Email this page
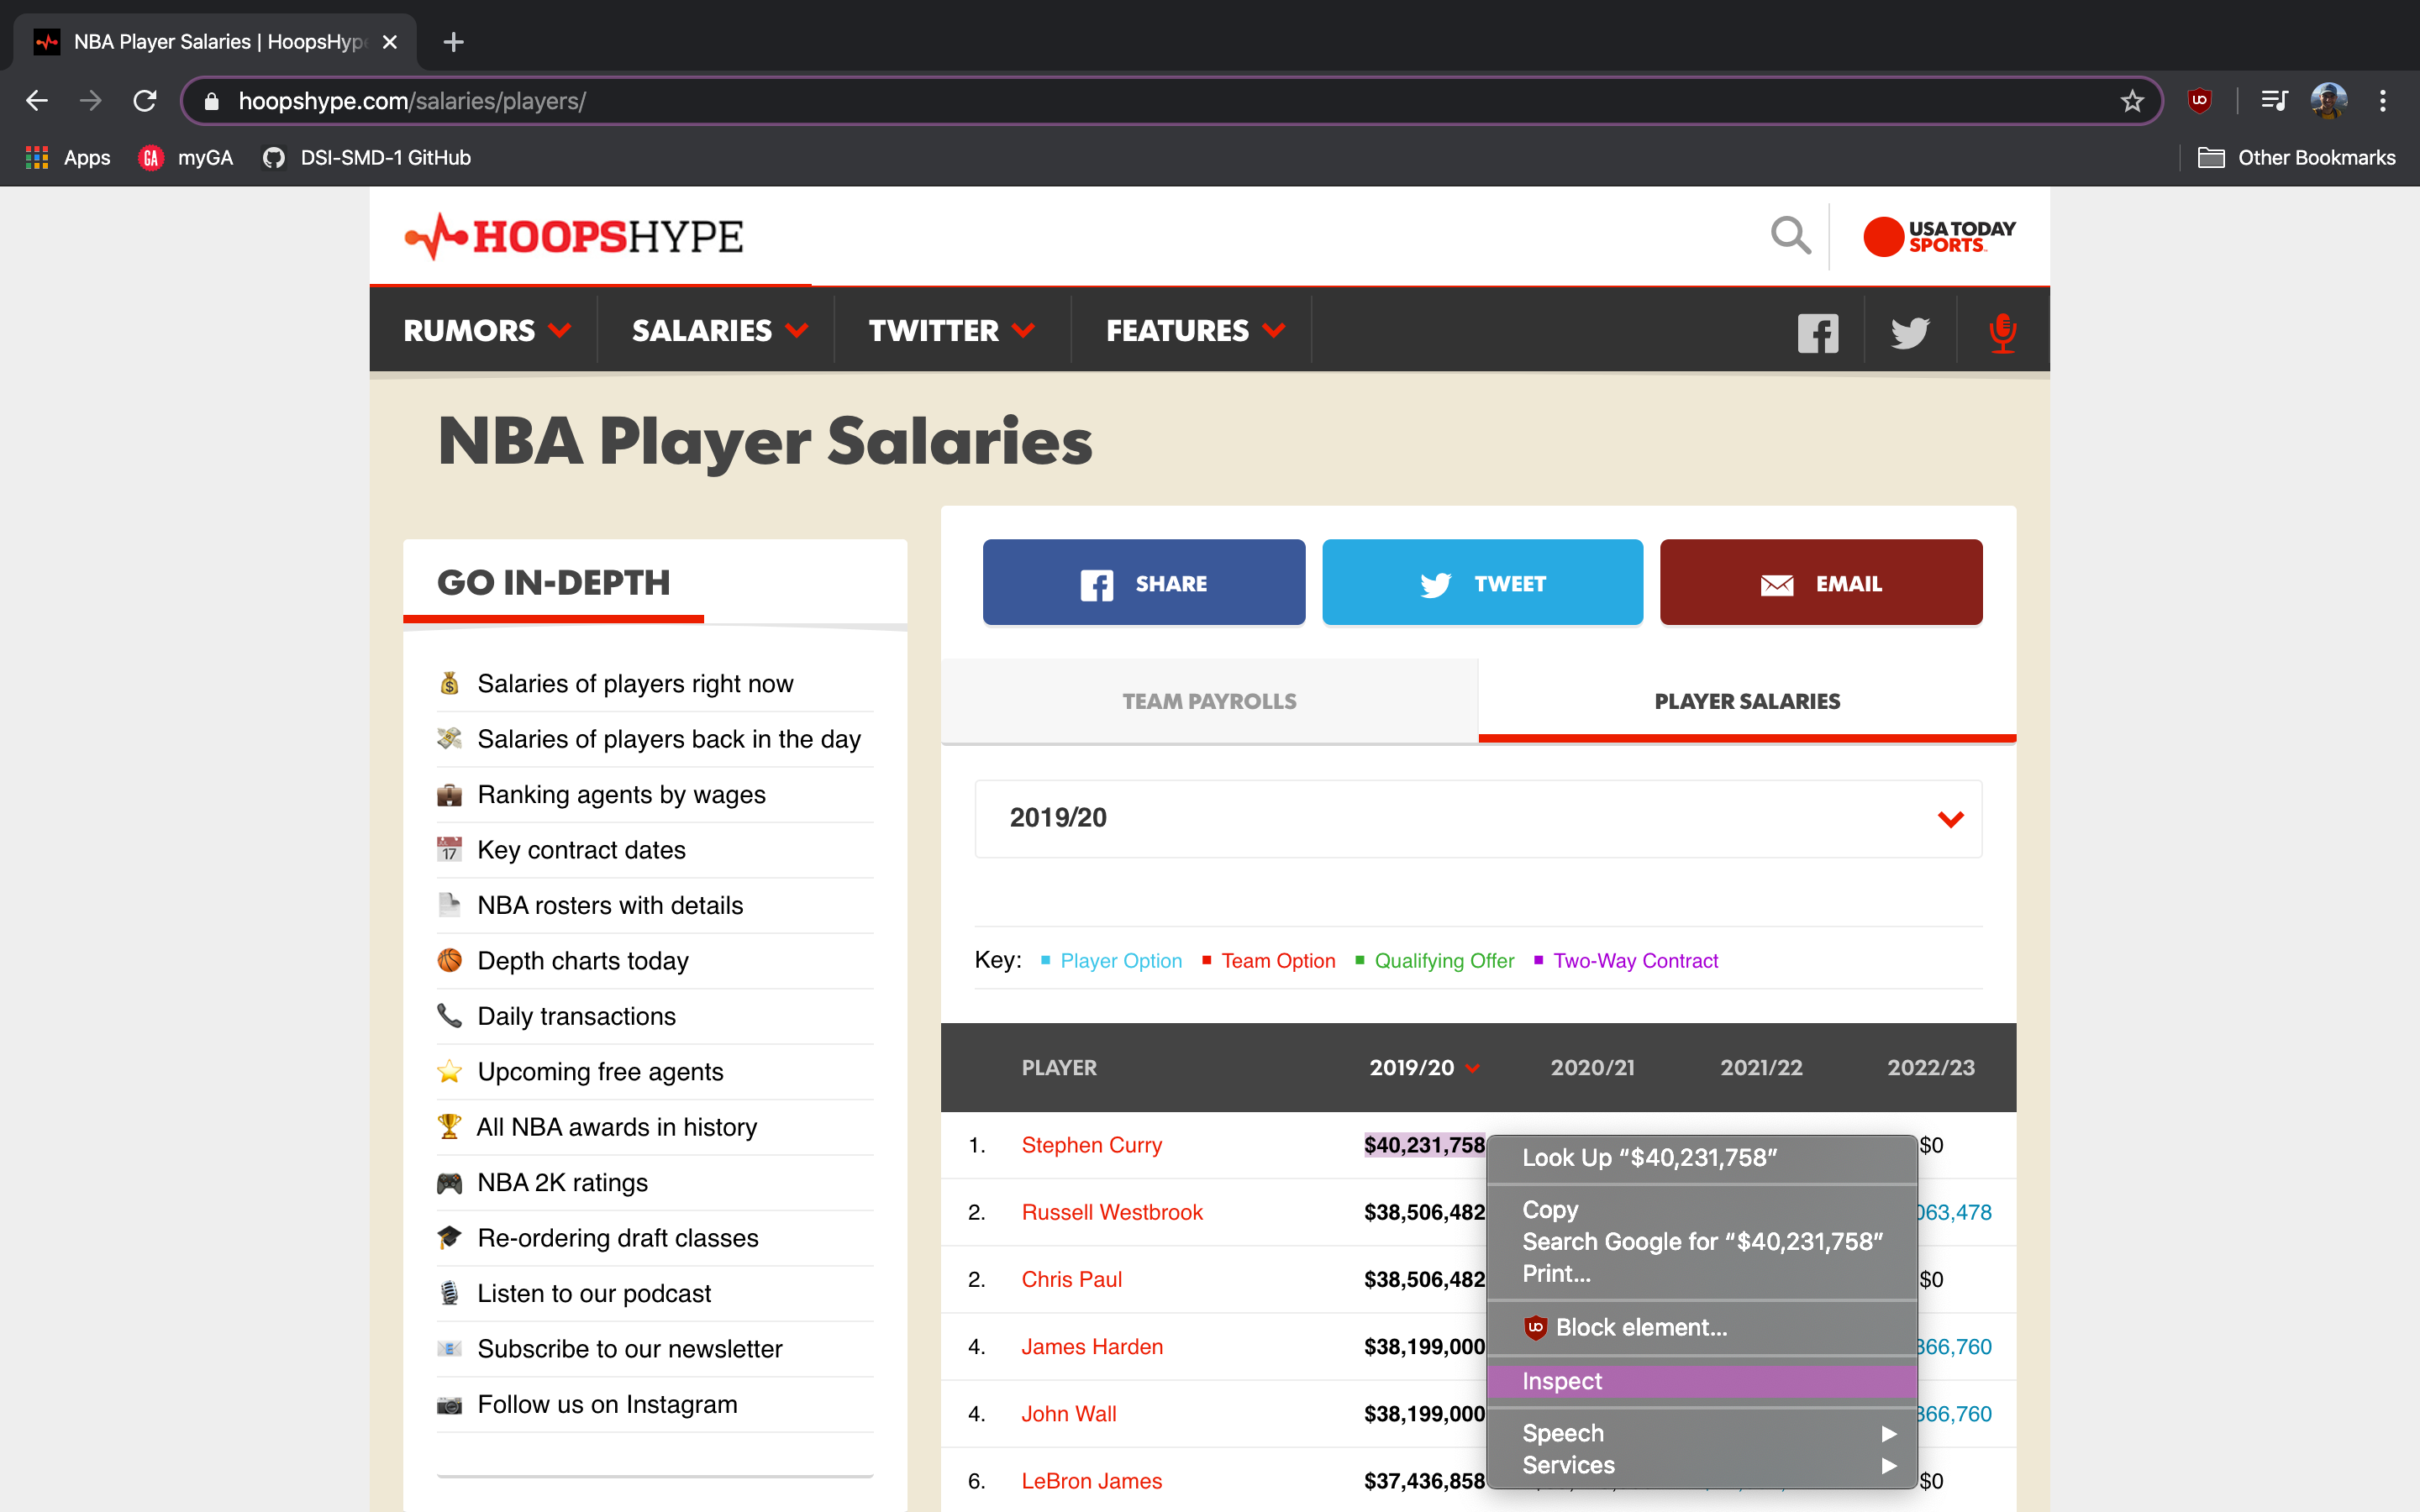This screenshot has width=2420, height=1512. click(x=1821, y=582)
